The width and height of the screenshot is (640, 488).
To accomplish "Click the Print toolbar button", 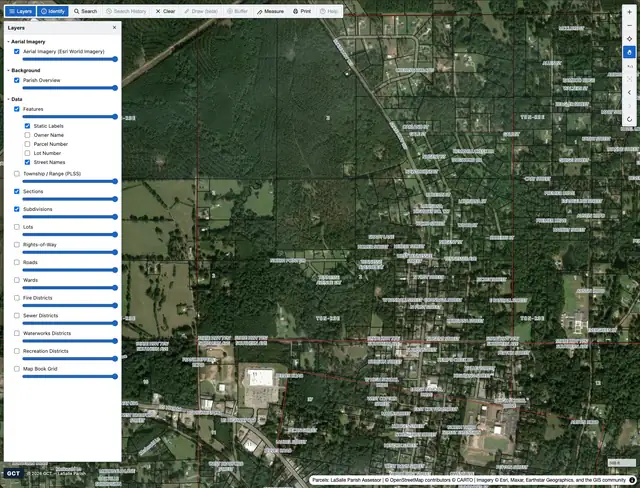I will click(x=302, y=11).
